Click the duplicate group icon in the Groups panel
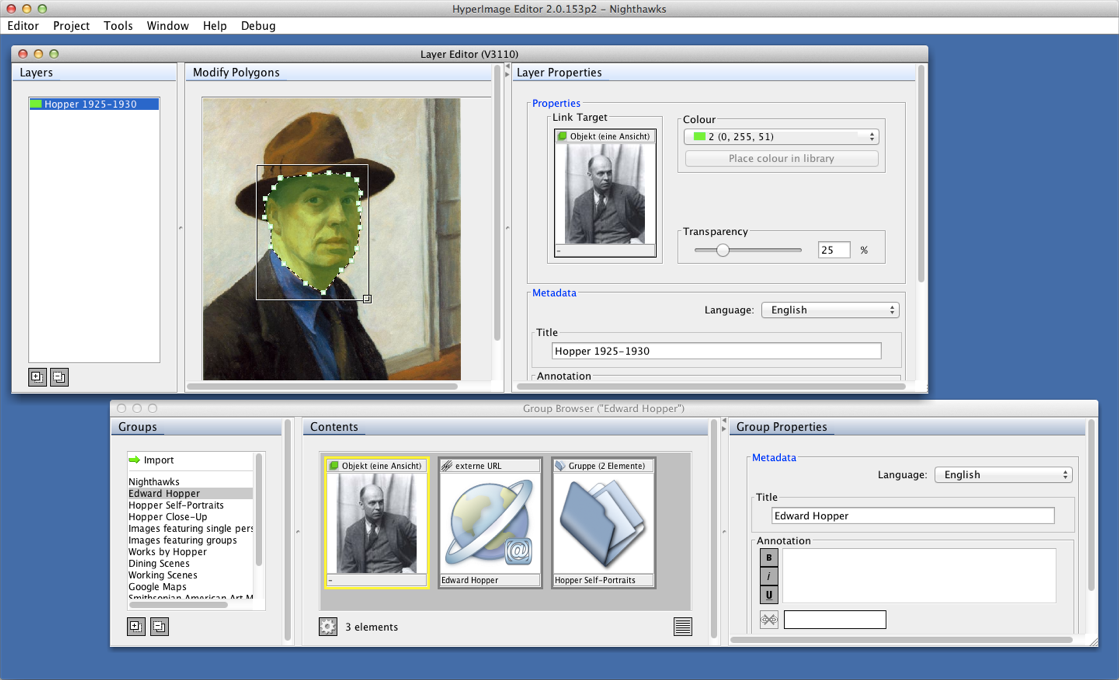 [x=158, y=627]
